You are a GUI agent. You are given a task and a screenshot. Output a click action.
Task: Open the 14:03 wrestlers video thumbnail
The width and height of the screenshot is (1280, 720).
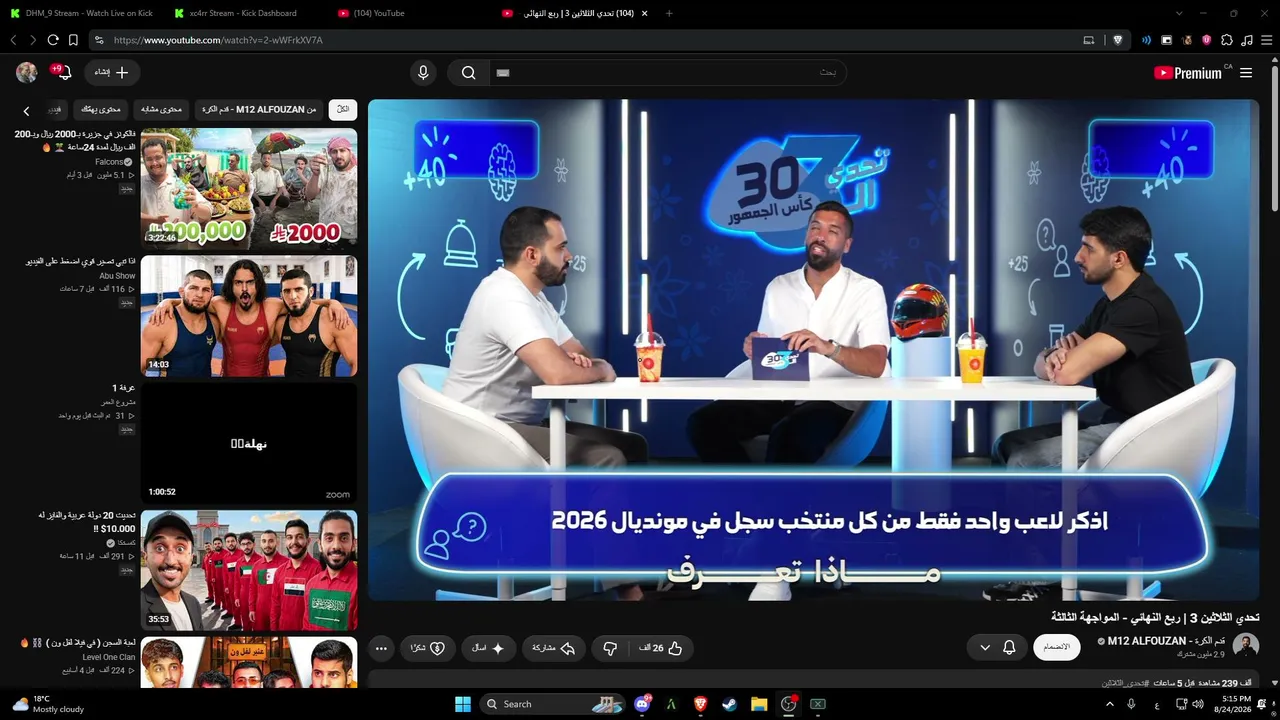click(249, 316)
